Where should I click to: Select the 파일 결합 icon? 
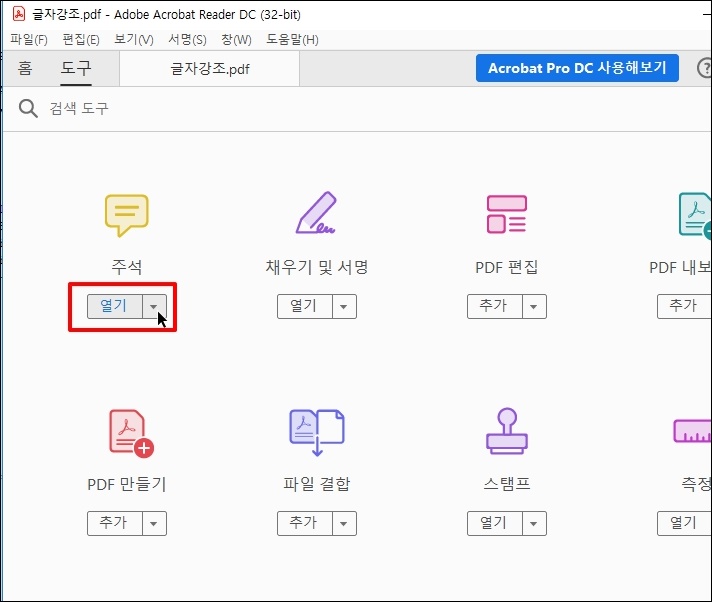(x=317, y=432)
